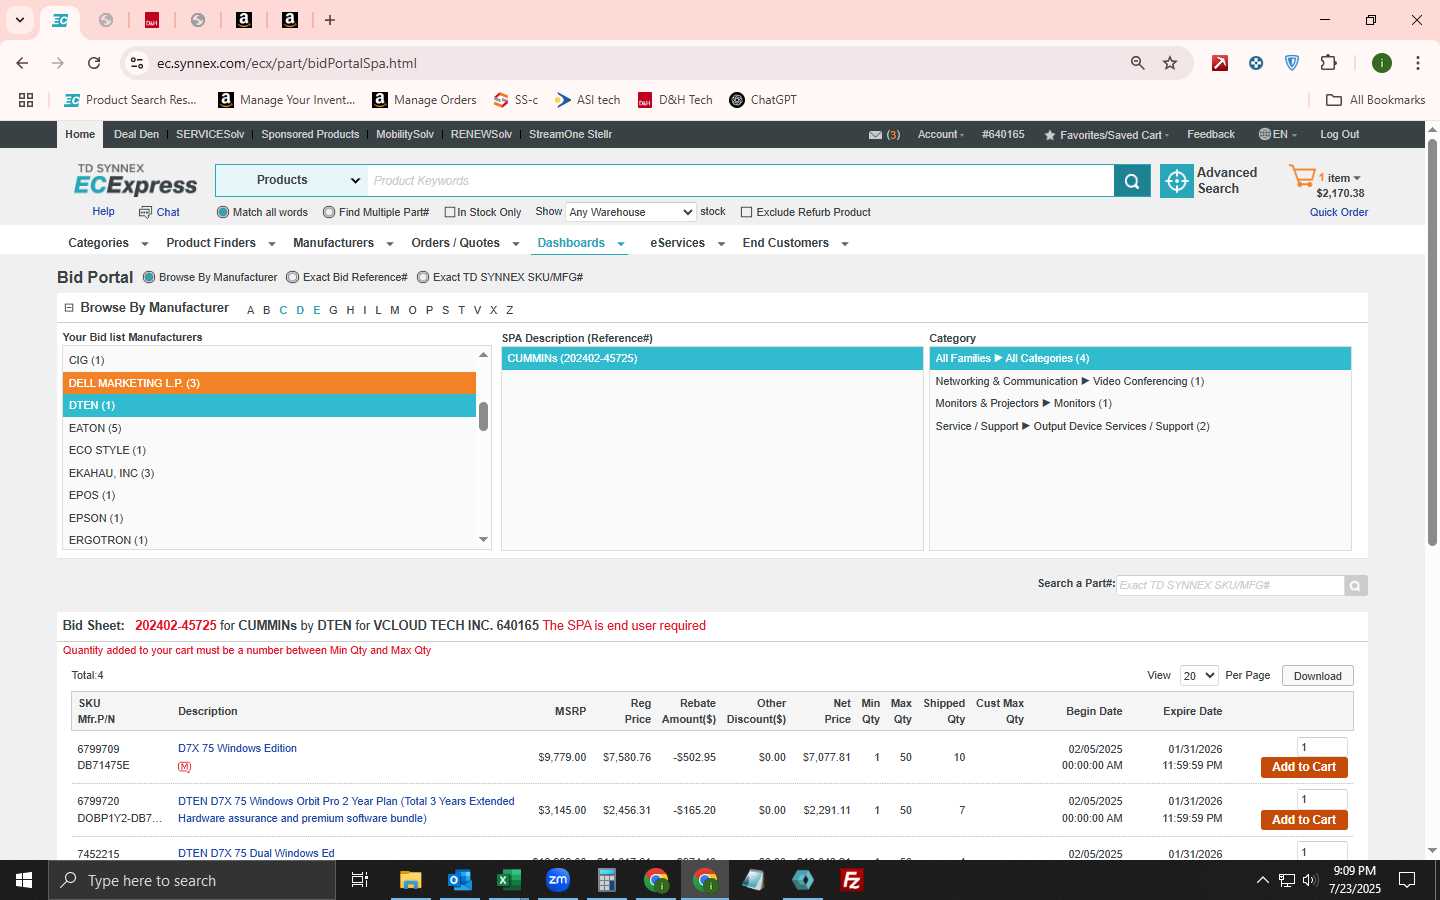
Task: Expand the Manufacturers menu
Action: [x=342, y=243]
